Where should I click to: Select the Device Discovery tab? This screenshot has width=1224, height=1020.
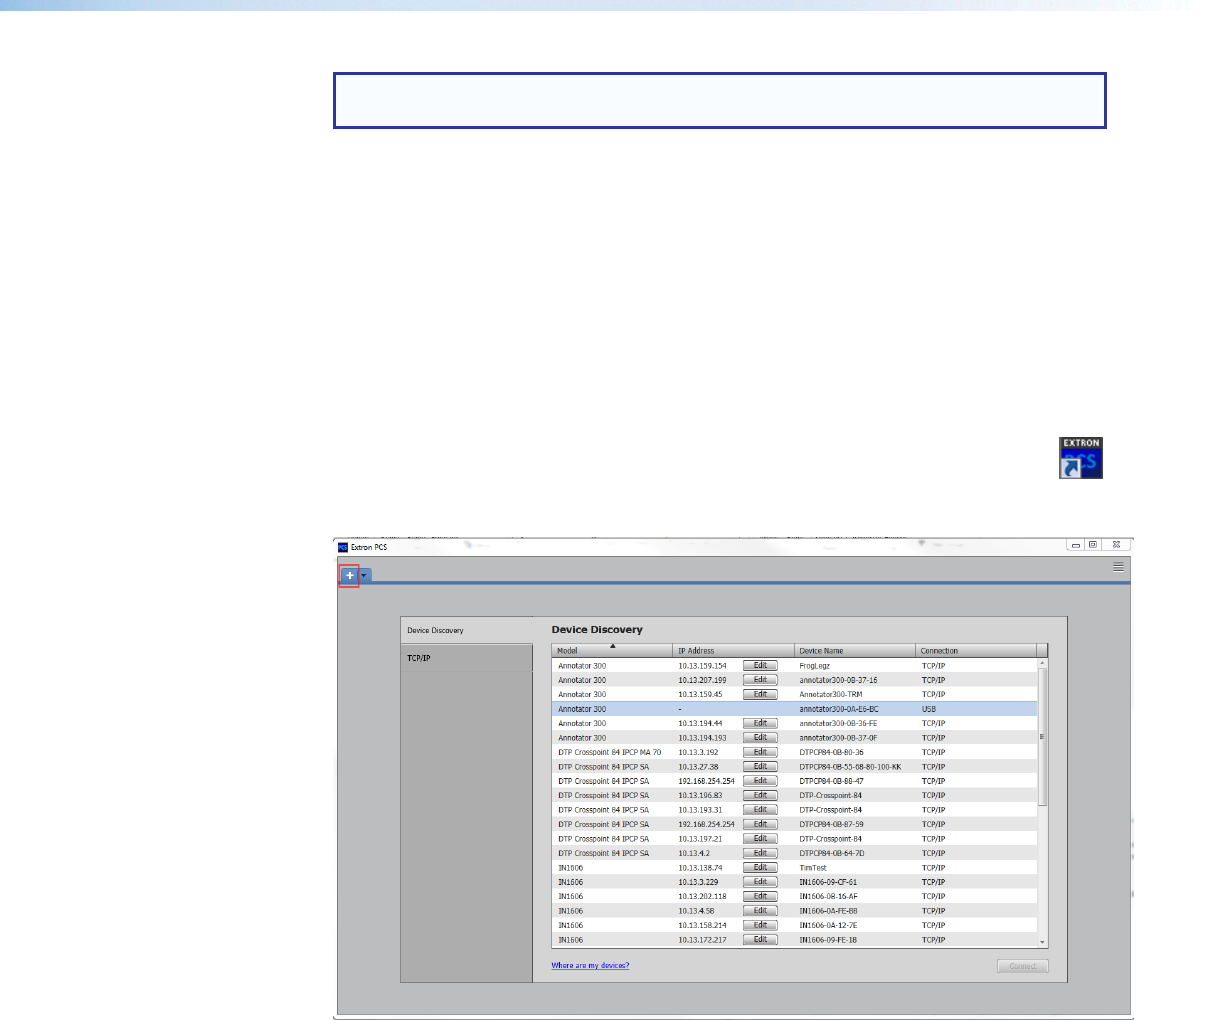[x=466, y=631]
